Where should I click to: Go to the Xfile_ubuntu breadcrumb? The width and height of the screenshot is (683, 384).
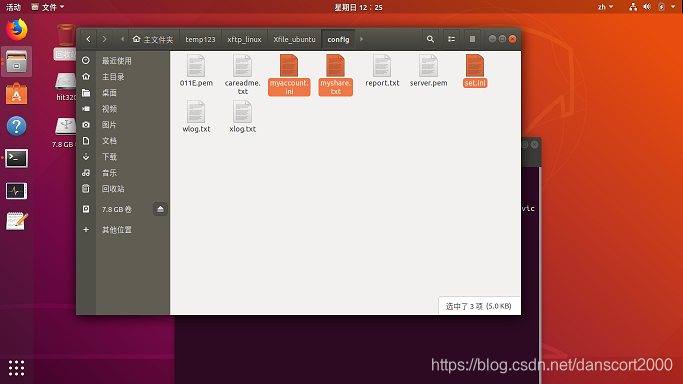[x=294, y=39]
